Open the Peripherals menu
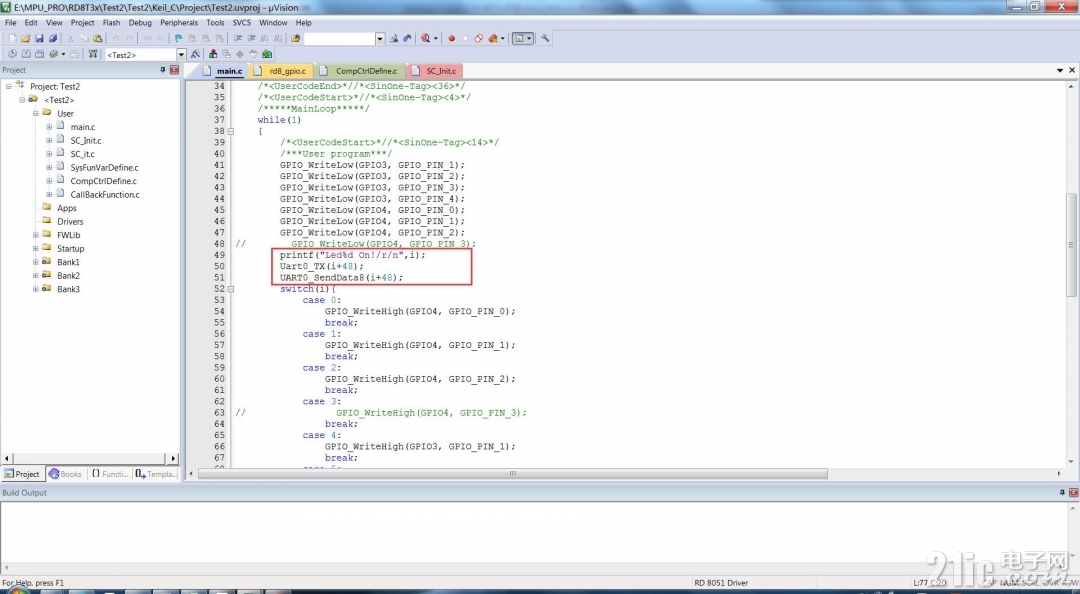 tap(179, 23)
